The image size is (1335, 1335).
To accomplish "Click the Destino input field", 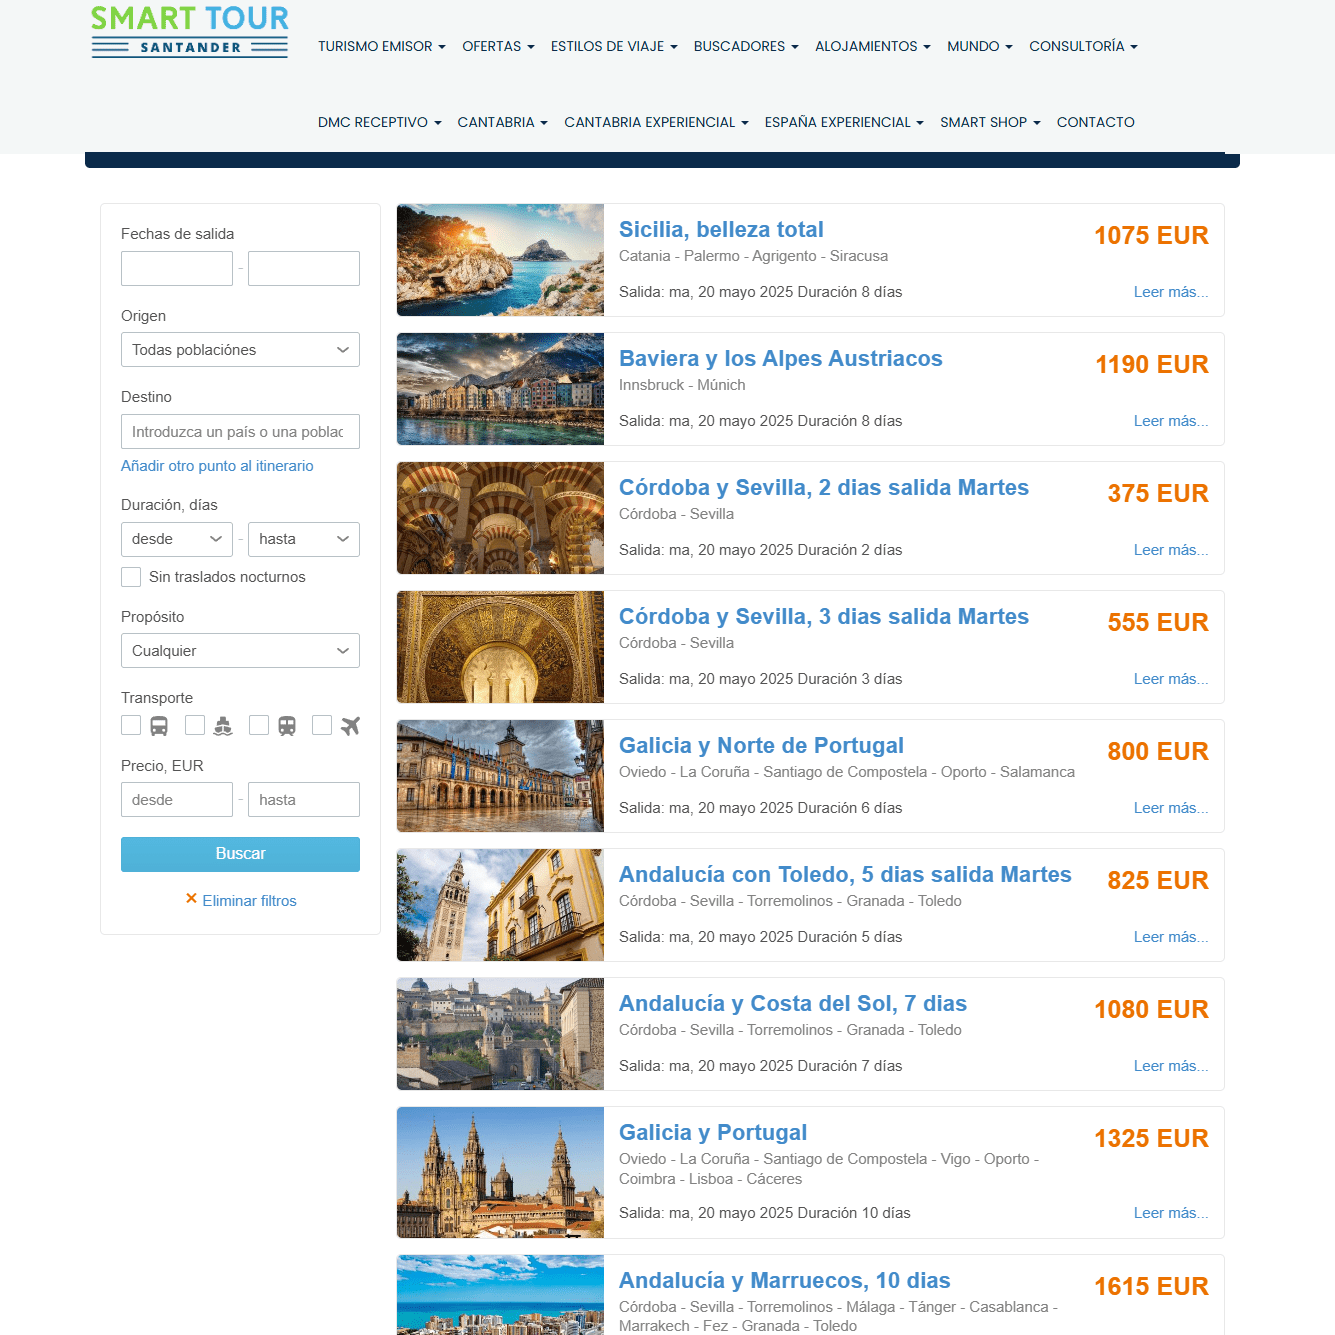I will (x=240, y=432).
